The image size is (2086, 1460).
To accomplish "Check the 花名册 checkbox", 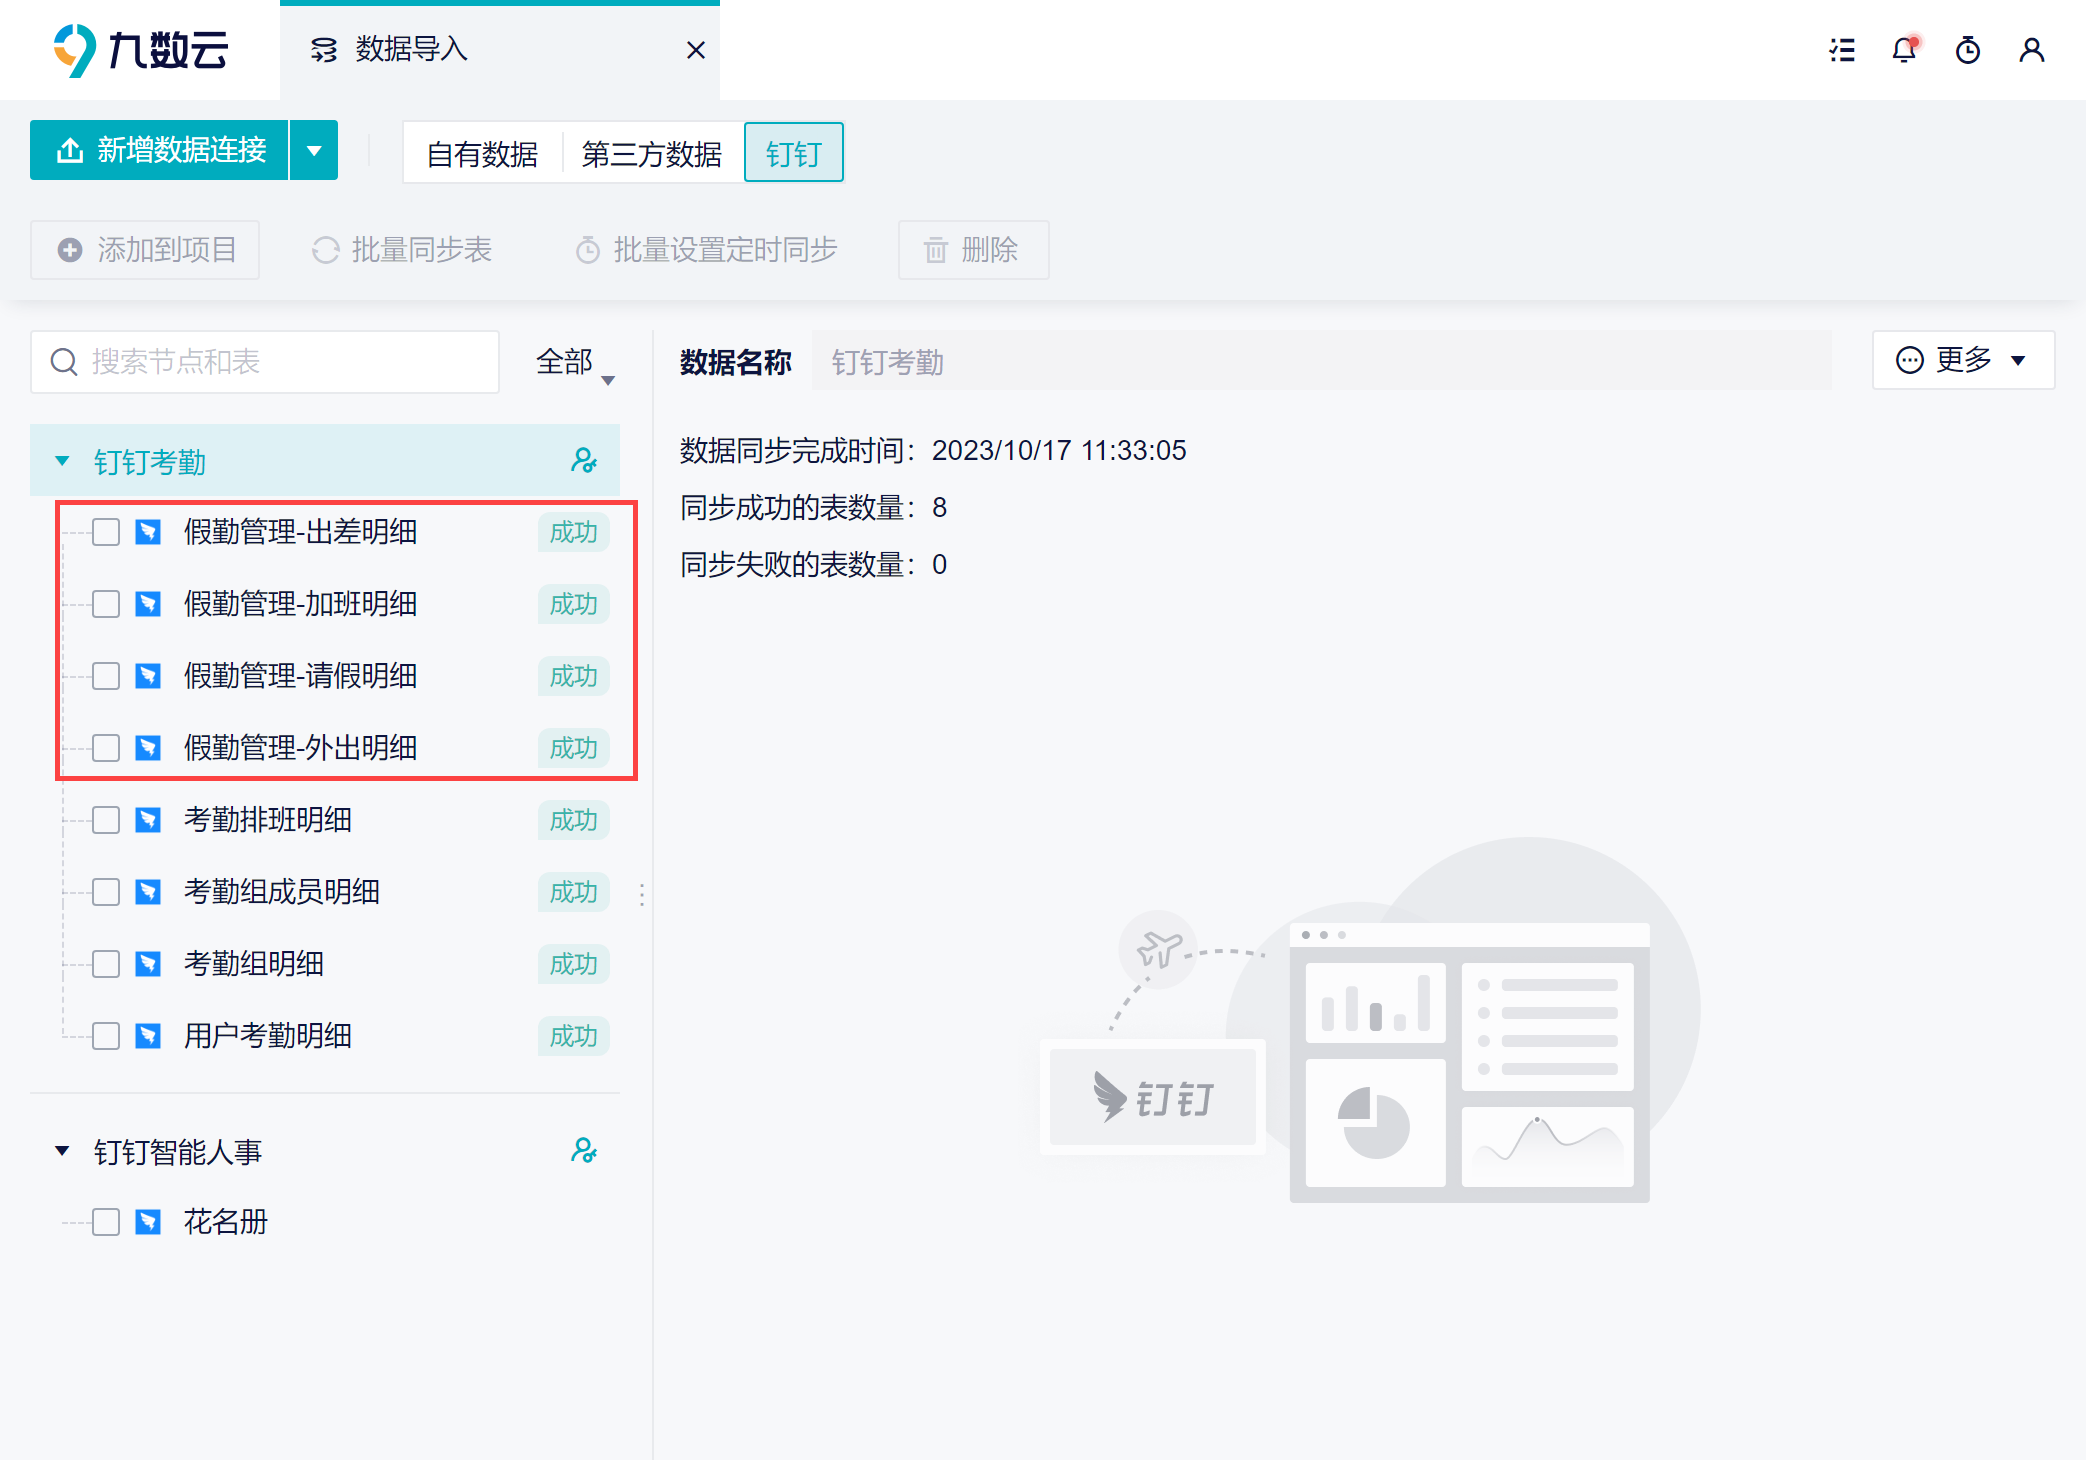I will pos(106,1222).
